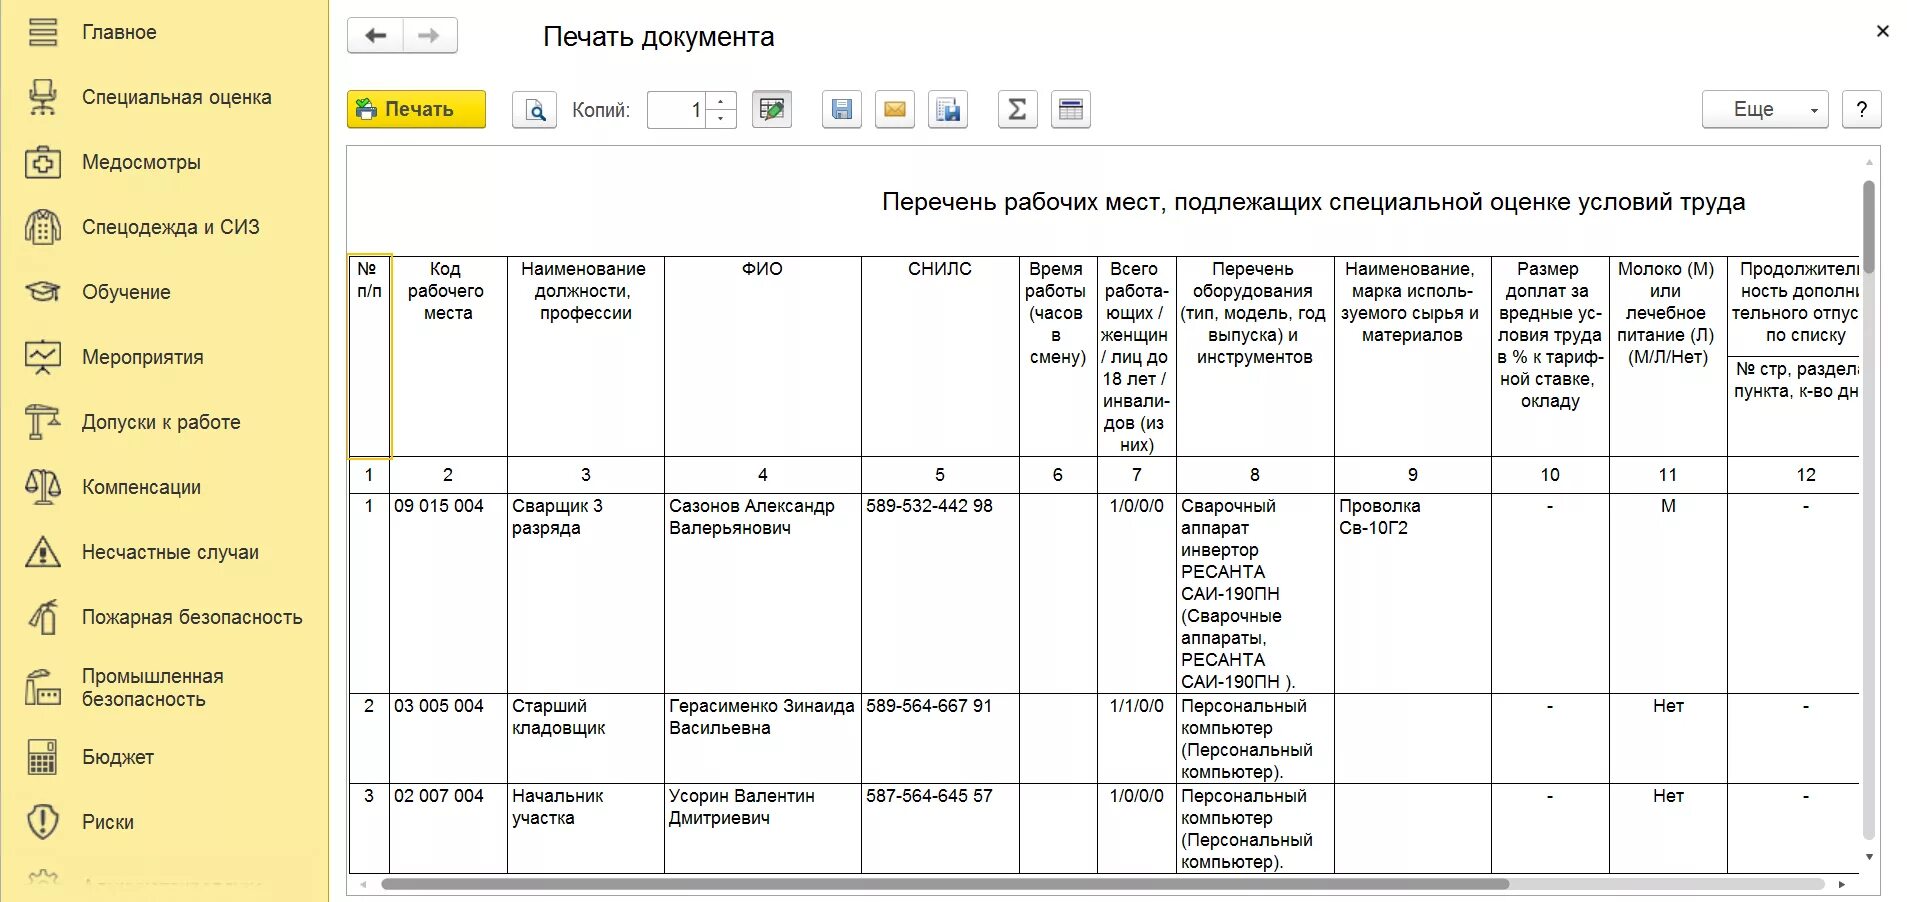Click the yellow Печать button
Viewport: 1907px width, 902px height.
[x=416, y=110]
